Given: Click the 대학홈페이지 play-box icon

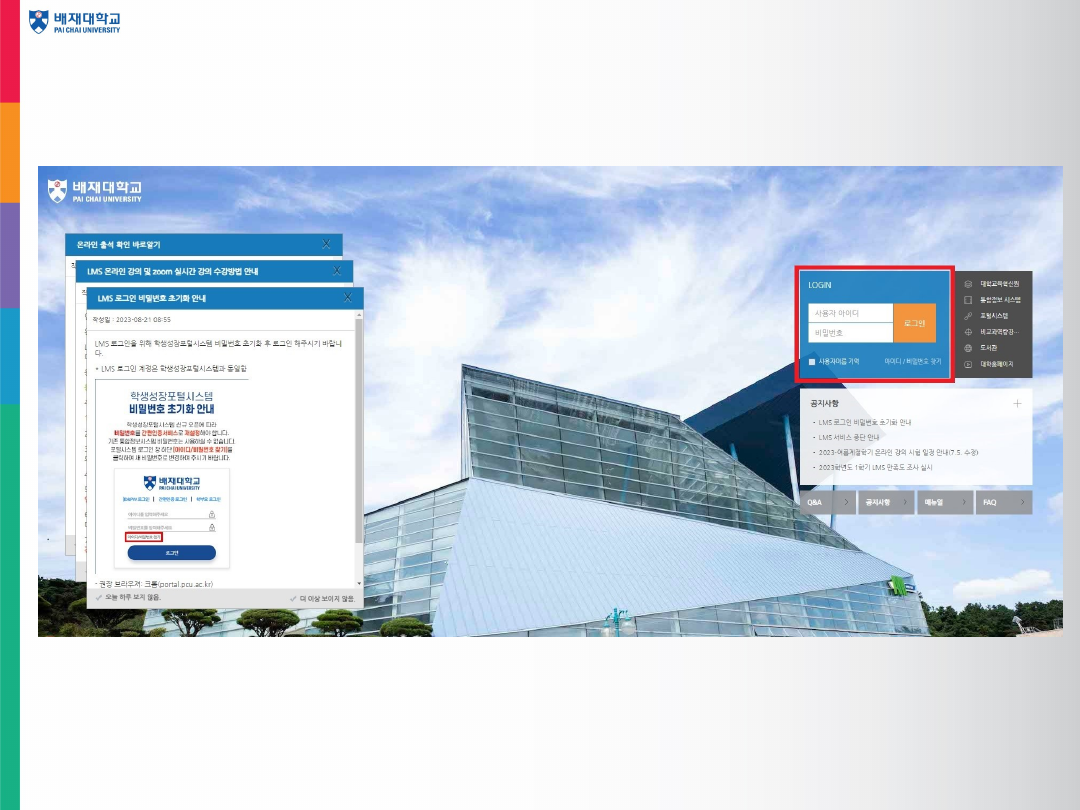Looking at the screenshot, I should pos(968,364).
